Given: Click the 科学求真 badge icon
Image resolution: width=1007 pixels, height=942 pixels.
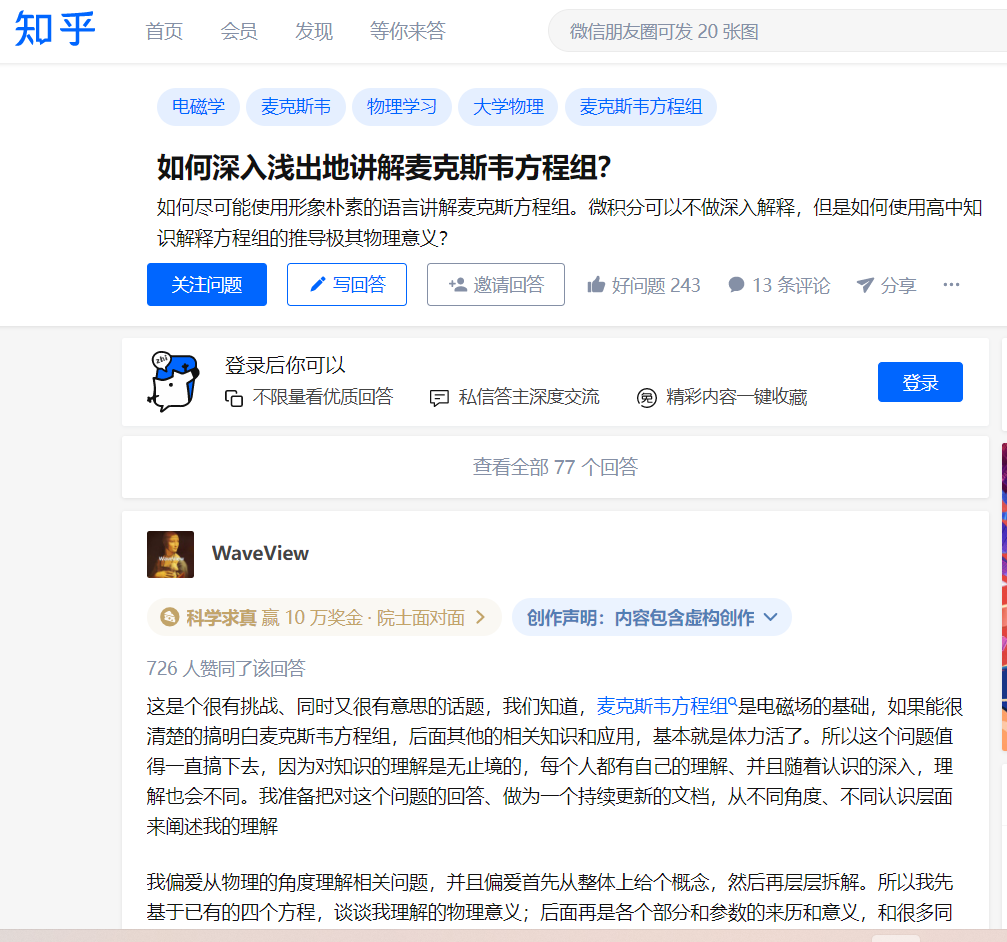Looking at the screenshot, I should [170, 618].
